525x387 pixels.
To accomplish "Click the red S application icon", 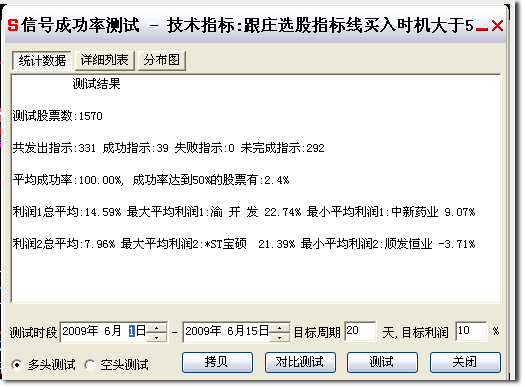I will [x=13, y=25].
